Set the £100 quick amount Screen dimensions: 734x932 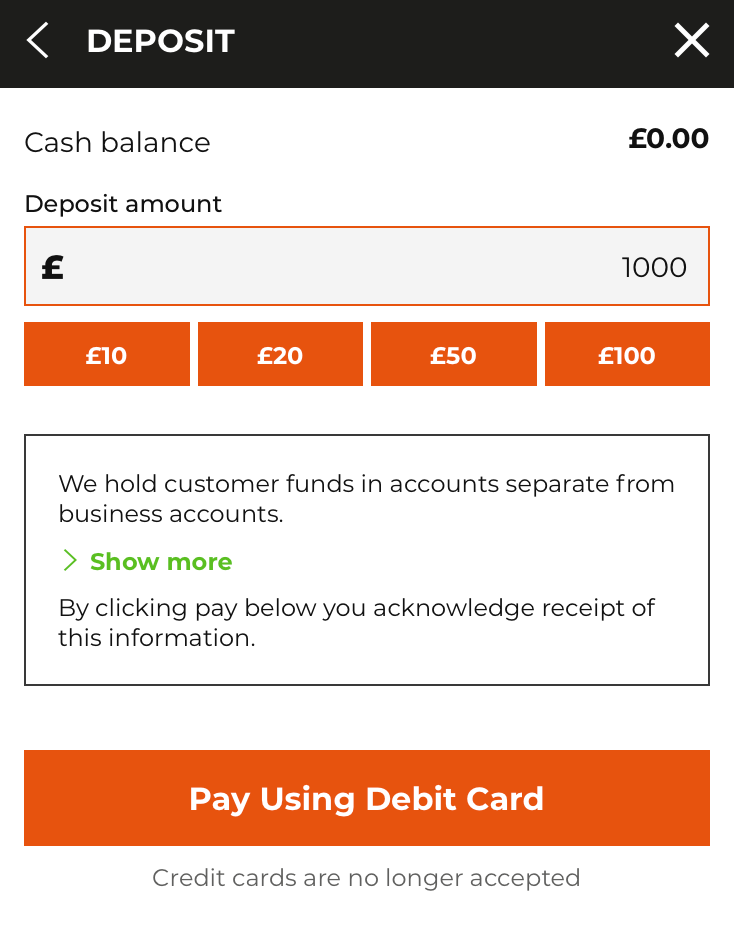(x=627, y=354)
